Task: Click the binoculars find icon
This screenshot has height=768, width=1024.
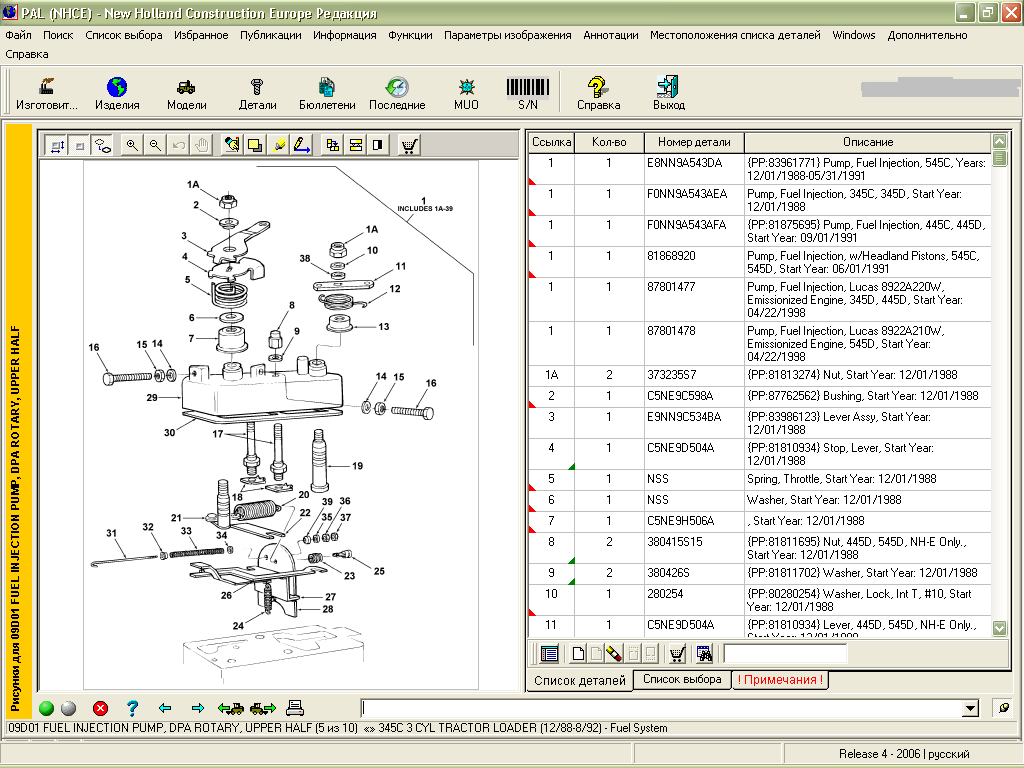Action: coord(703,653)
